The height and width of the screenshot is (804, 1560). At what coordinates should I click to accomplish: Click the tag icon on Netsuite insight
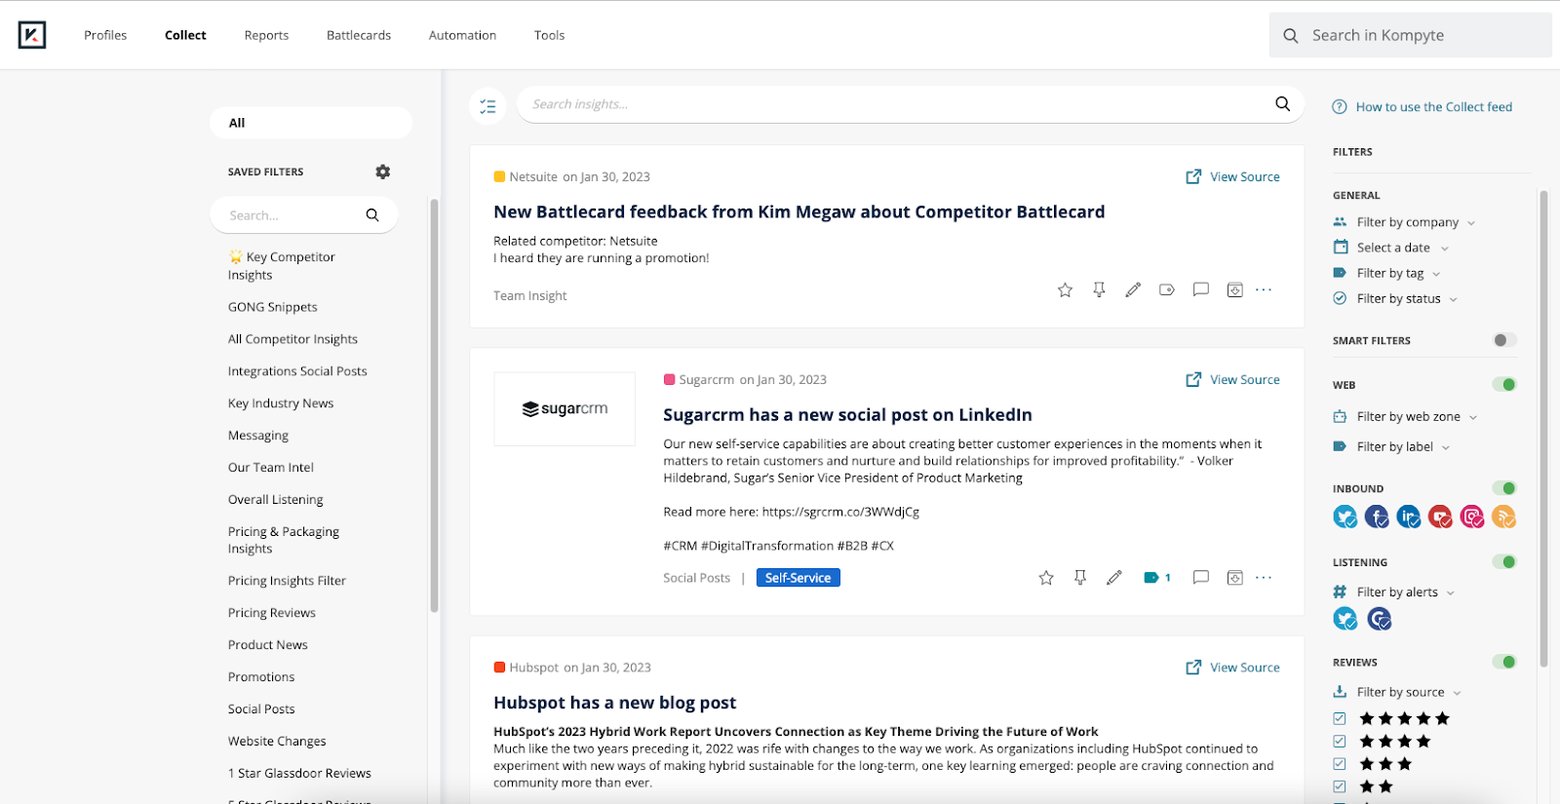tap(1167, 290)
